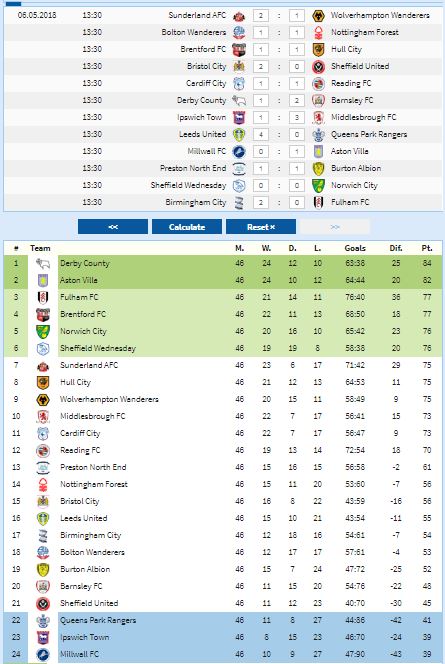Open Brentford FC link in standings
Image resolution: width=445 pixels, height=664 pixels.
click(83, 314)
